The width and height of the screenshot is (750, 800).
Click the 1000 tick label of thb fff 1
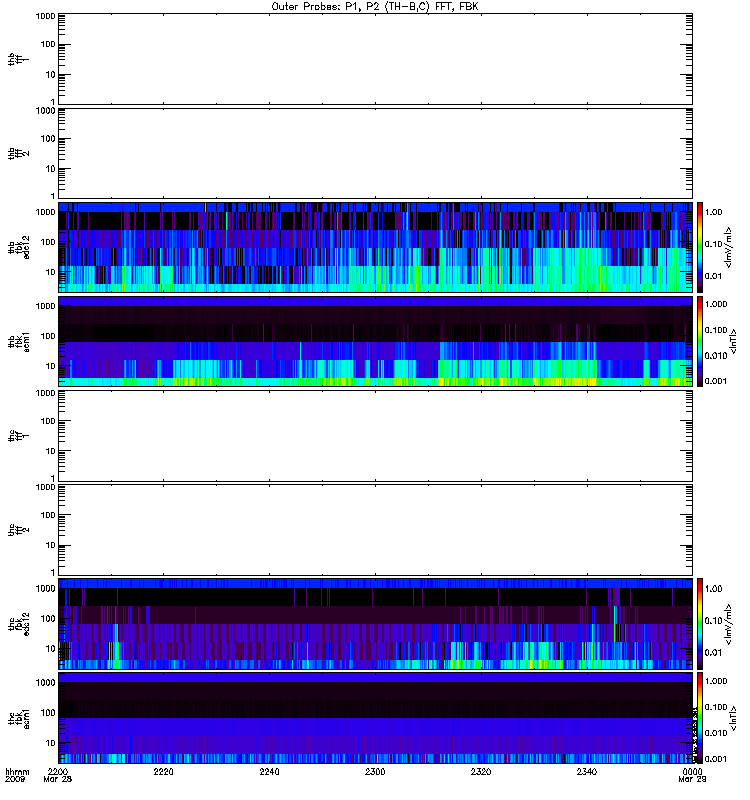click(45, 16)
